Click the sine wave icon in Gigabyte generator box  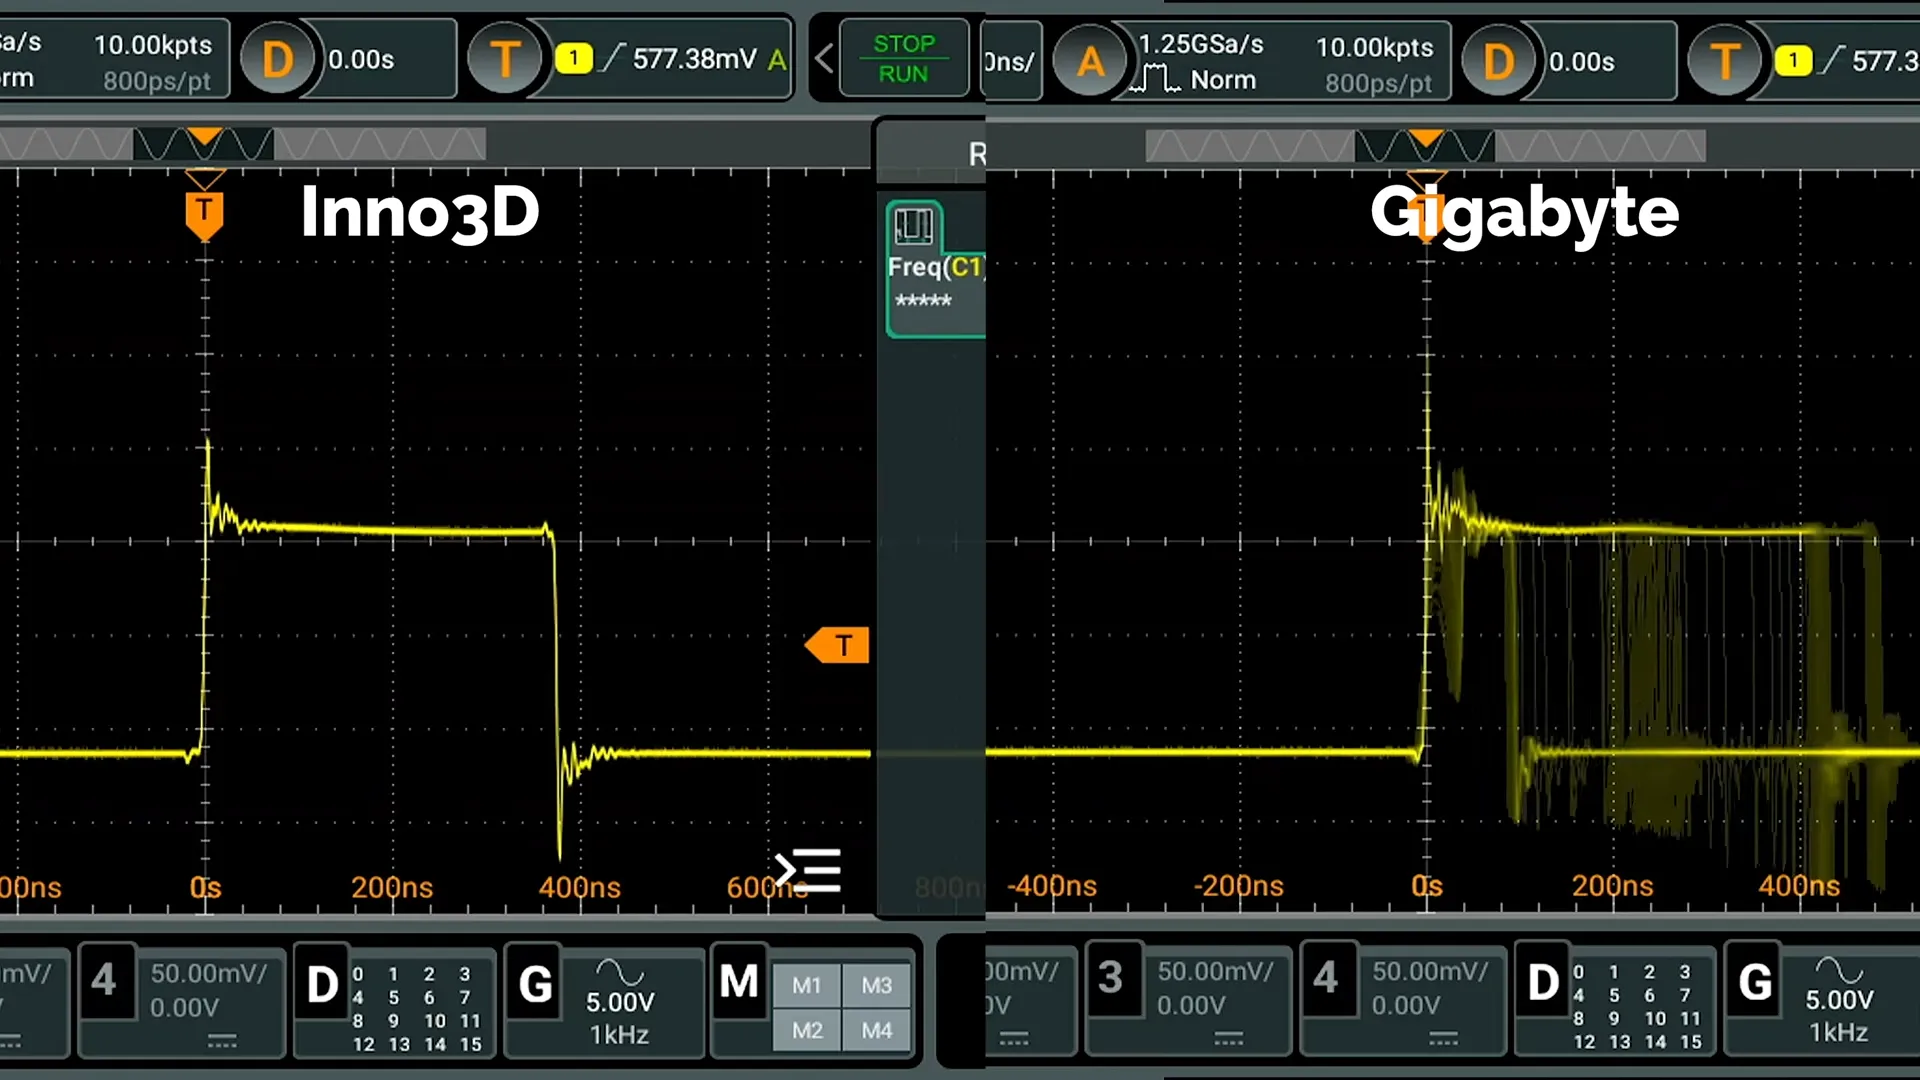click(x=1839, y=969)
